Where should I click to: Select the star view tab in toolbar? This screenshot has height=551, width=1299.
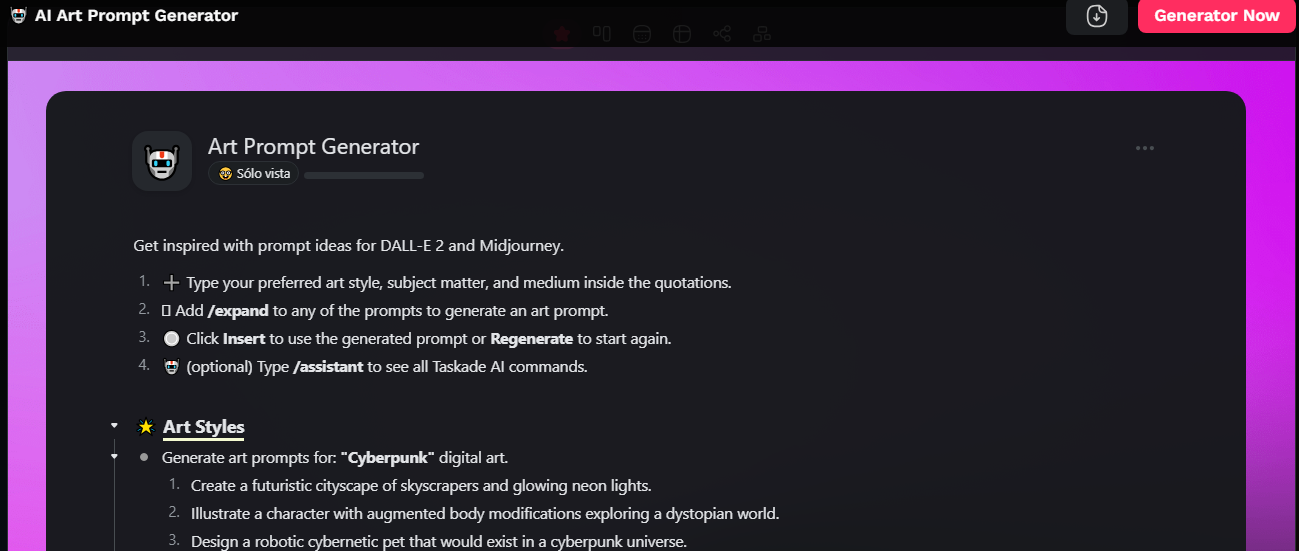[x=562, y=34]
